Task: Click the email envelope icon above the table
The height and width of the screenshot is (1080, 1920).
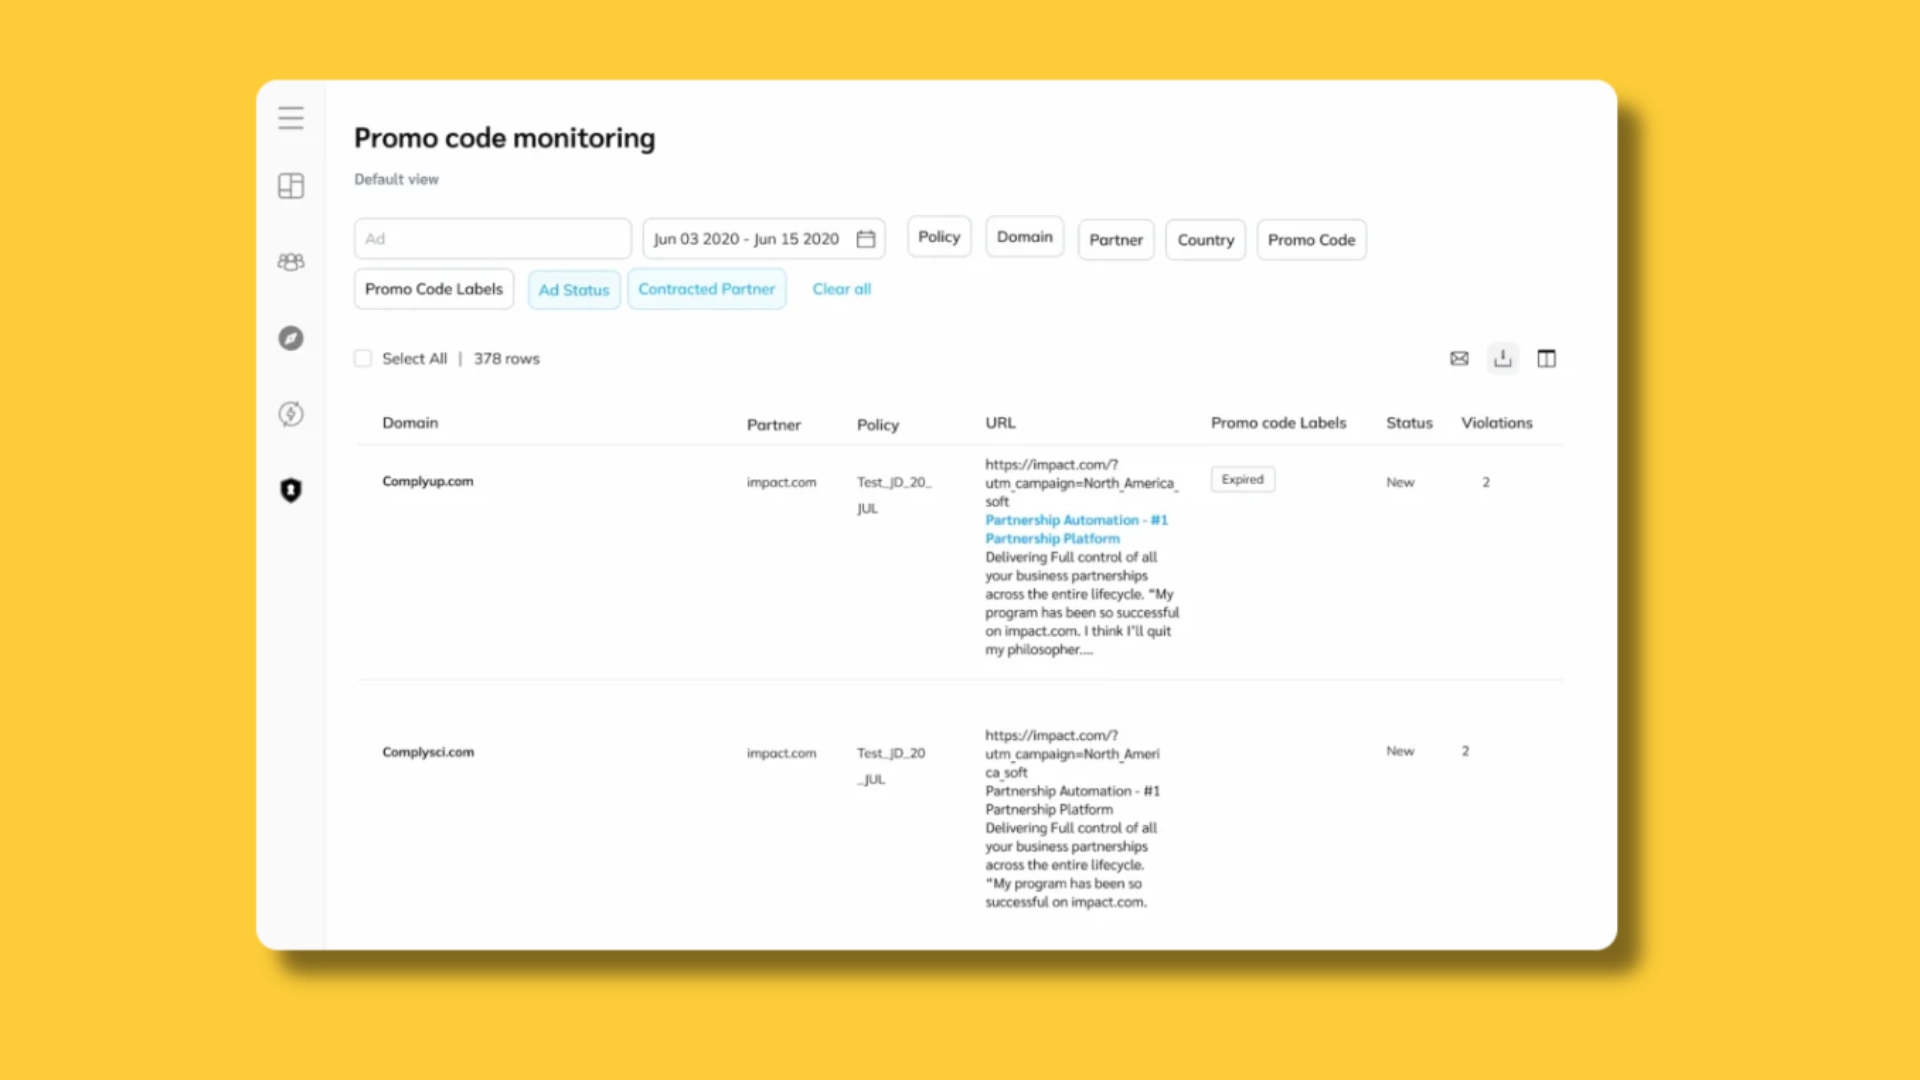Action: [1459, 358]
